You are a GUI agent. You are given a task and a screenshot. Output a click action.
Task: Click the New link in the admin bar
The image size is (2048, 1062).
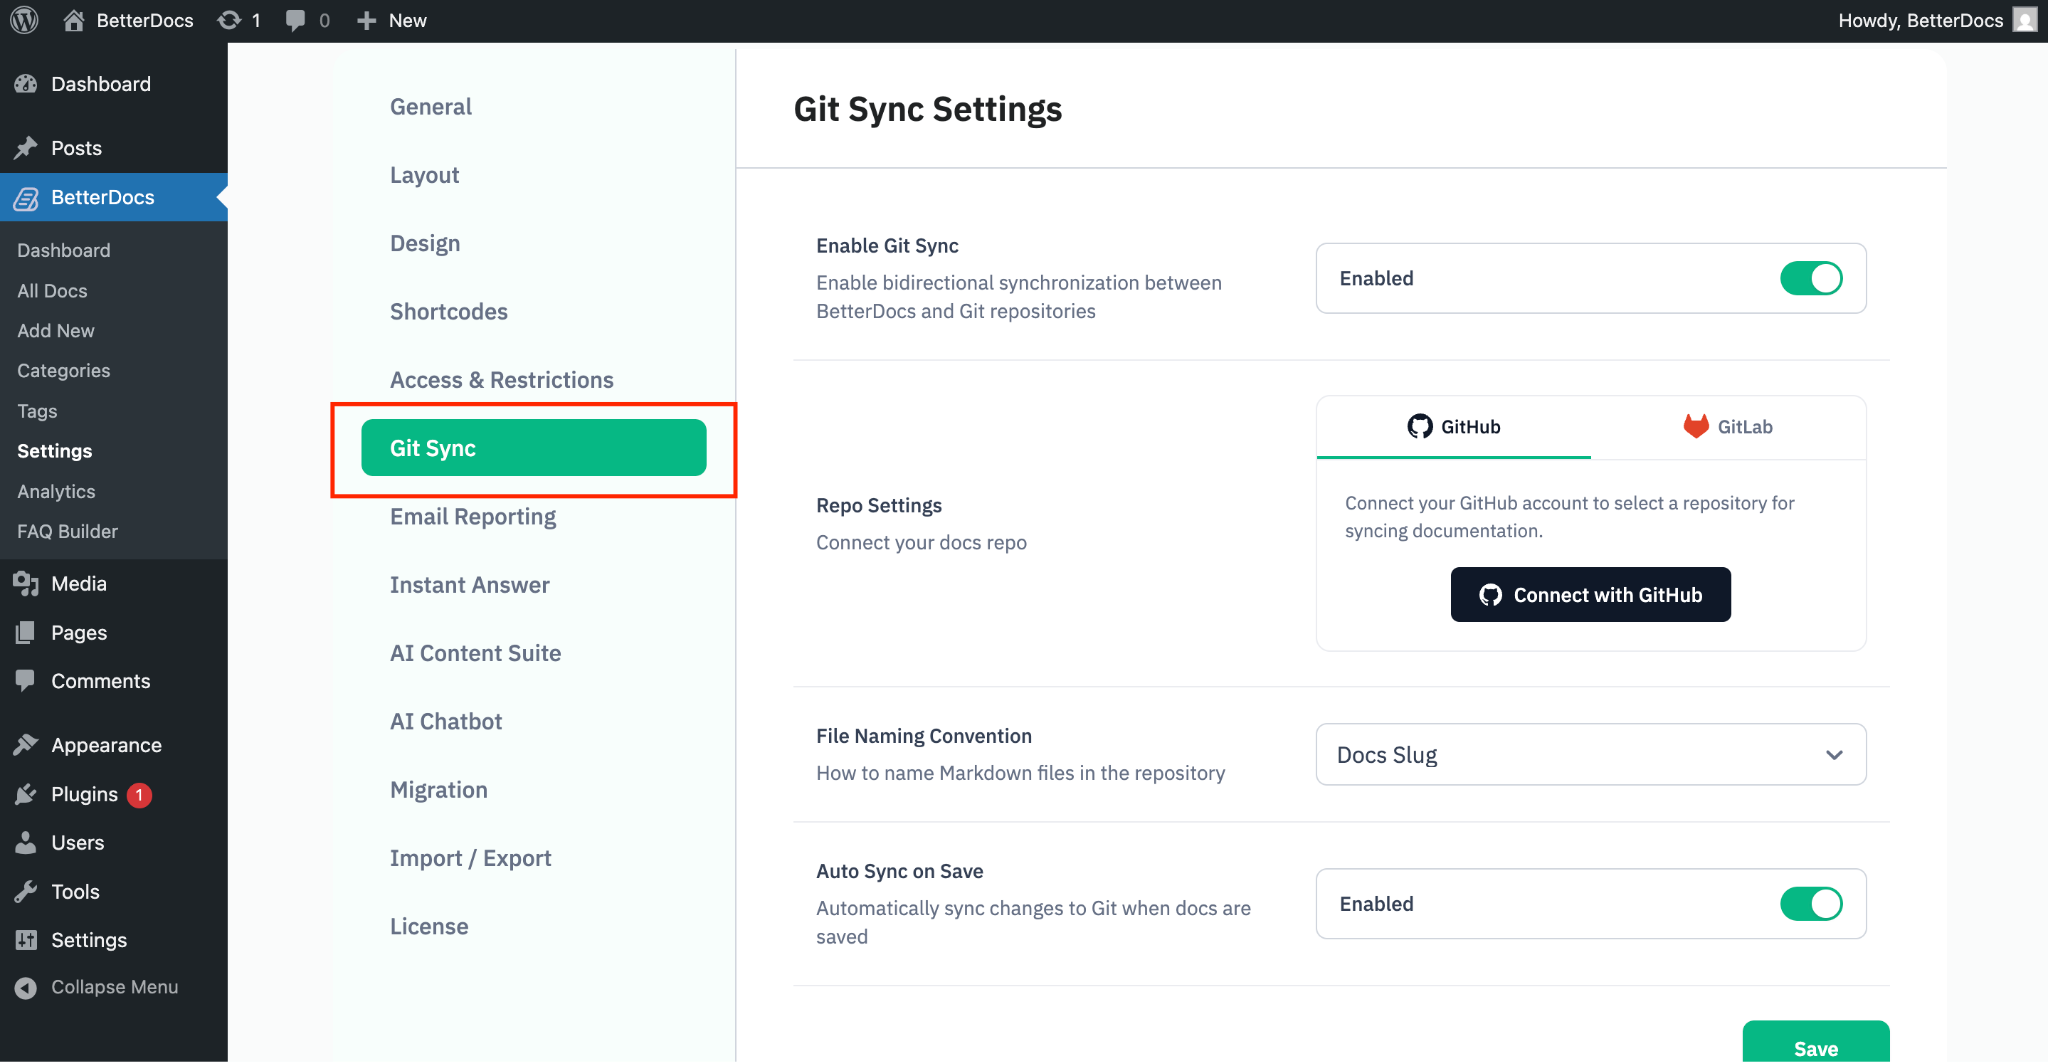point(408,20)
